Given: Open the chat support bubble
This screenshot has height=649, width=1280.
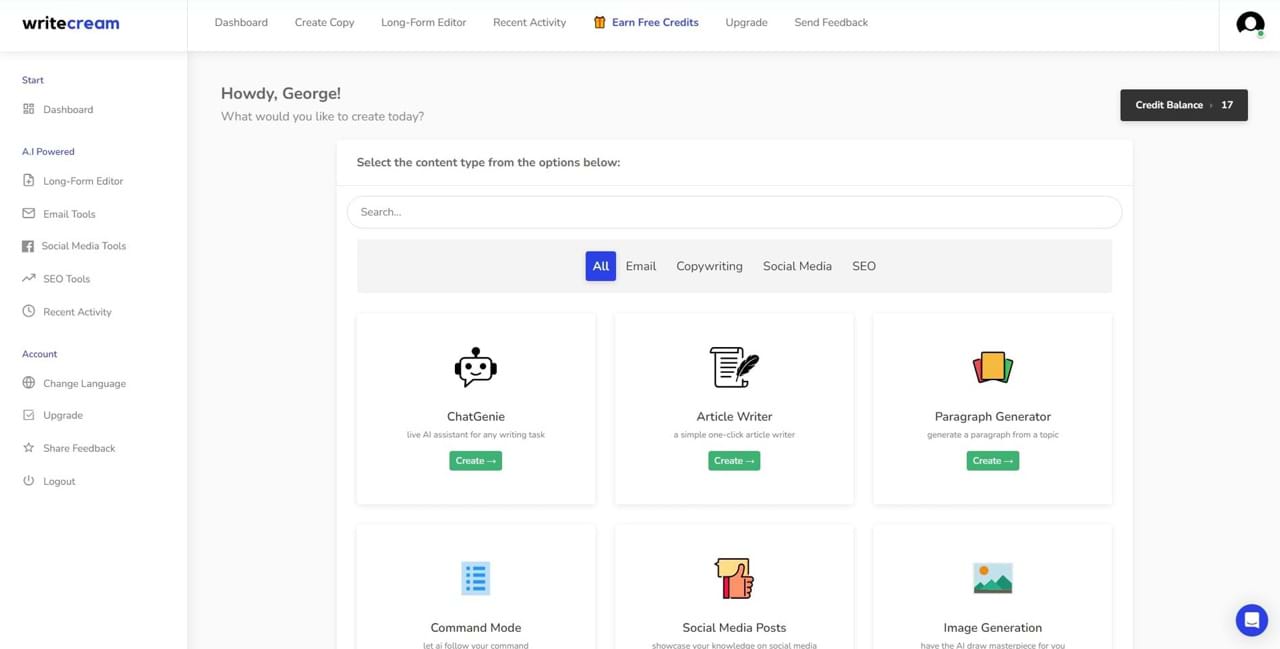Looking at the screenshot, I should pos(1251,620).
